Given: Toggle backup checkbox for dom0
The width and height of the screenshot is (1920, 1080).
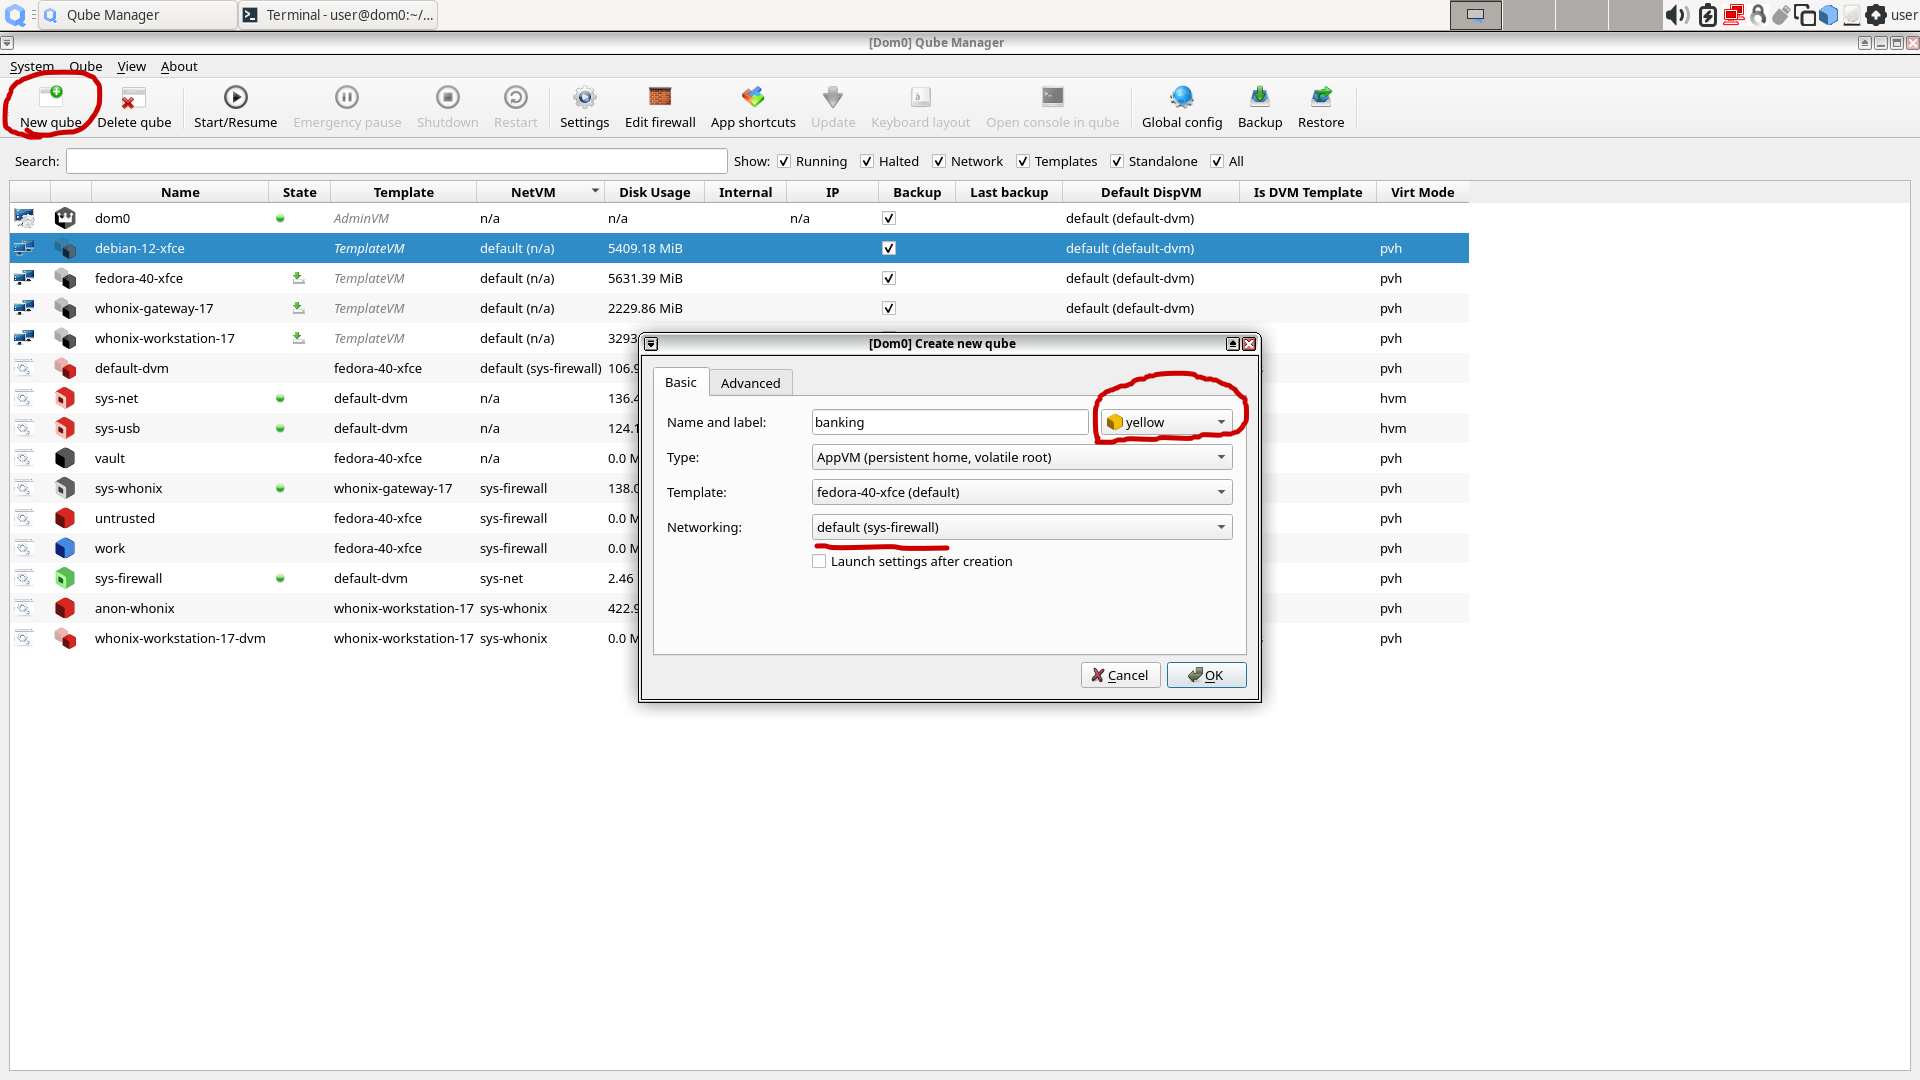Looking at the screenshot, I should tap(889, 218).
